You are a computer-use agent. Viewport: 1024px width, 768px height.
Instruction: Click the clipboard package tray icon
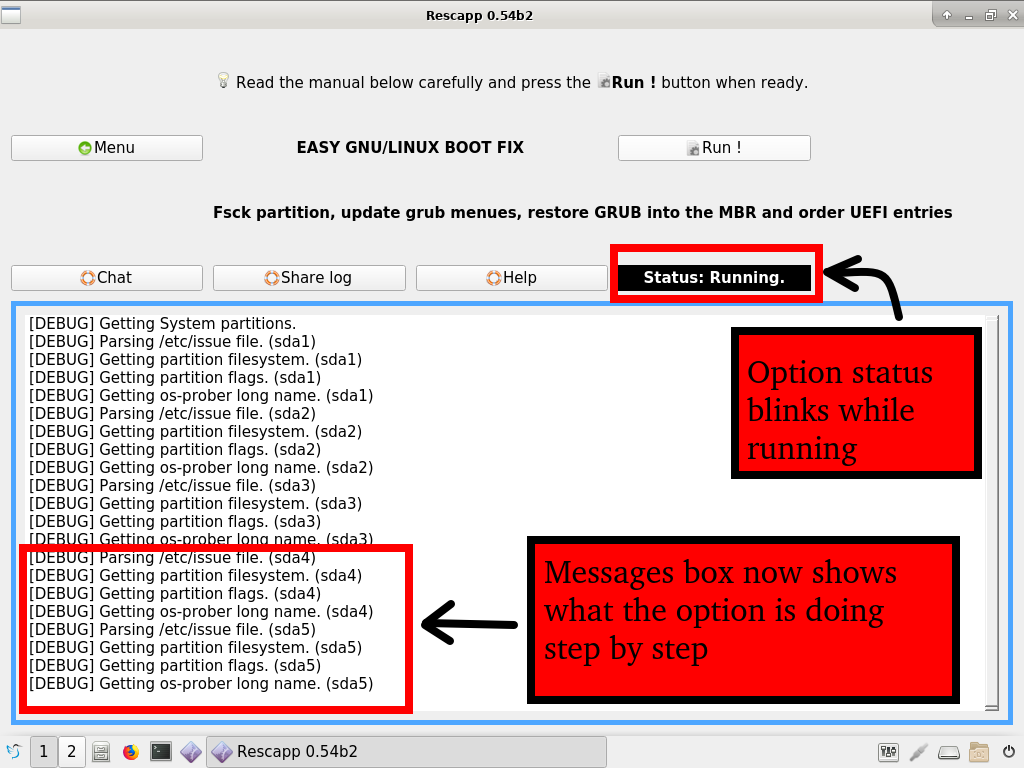tap(979, 752)
